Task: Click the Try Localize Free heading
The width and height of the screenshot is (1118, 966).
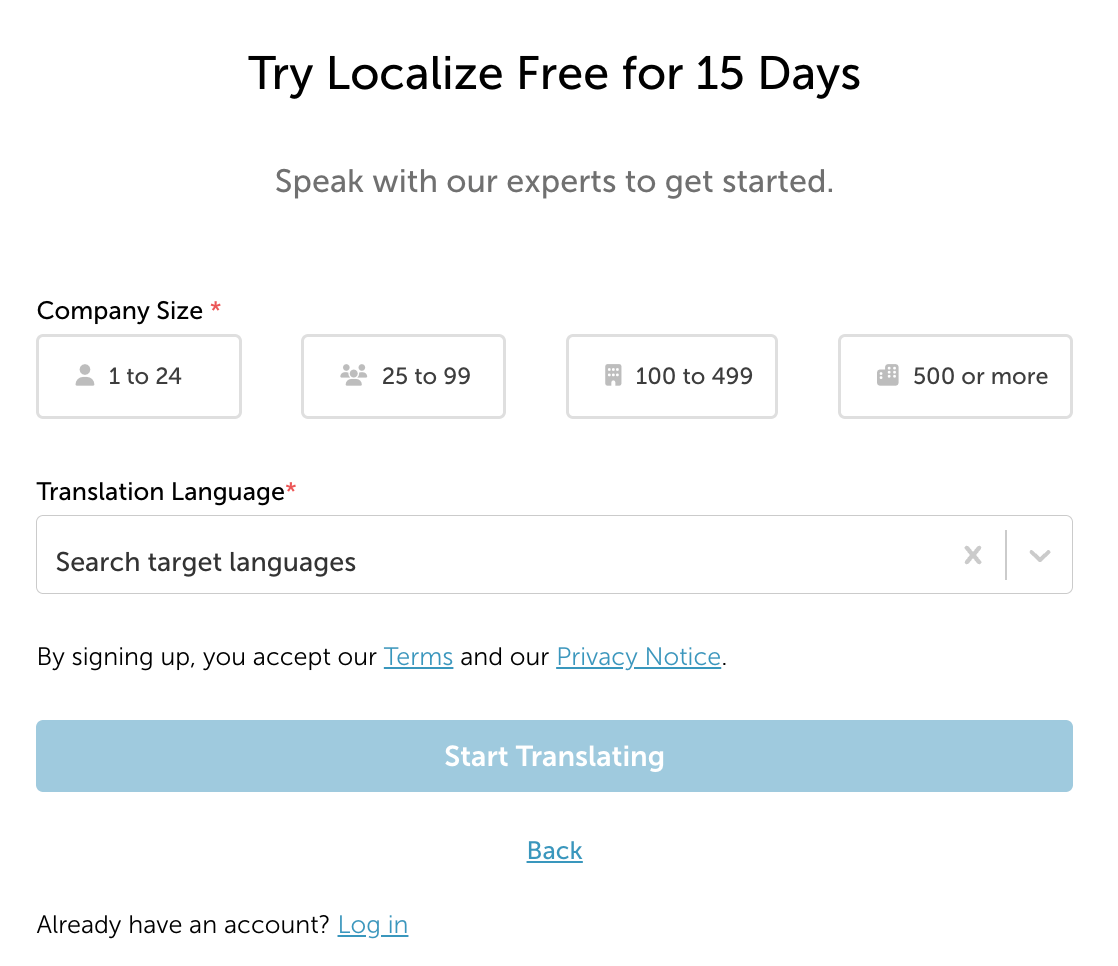Action: (555, 73)
